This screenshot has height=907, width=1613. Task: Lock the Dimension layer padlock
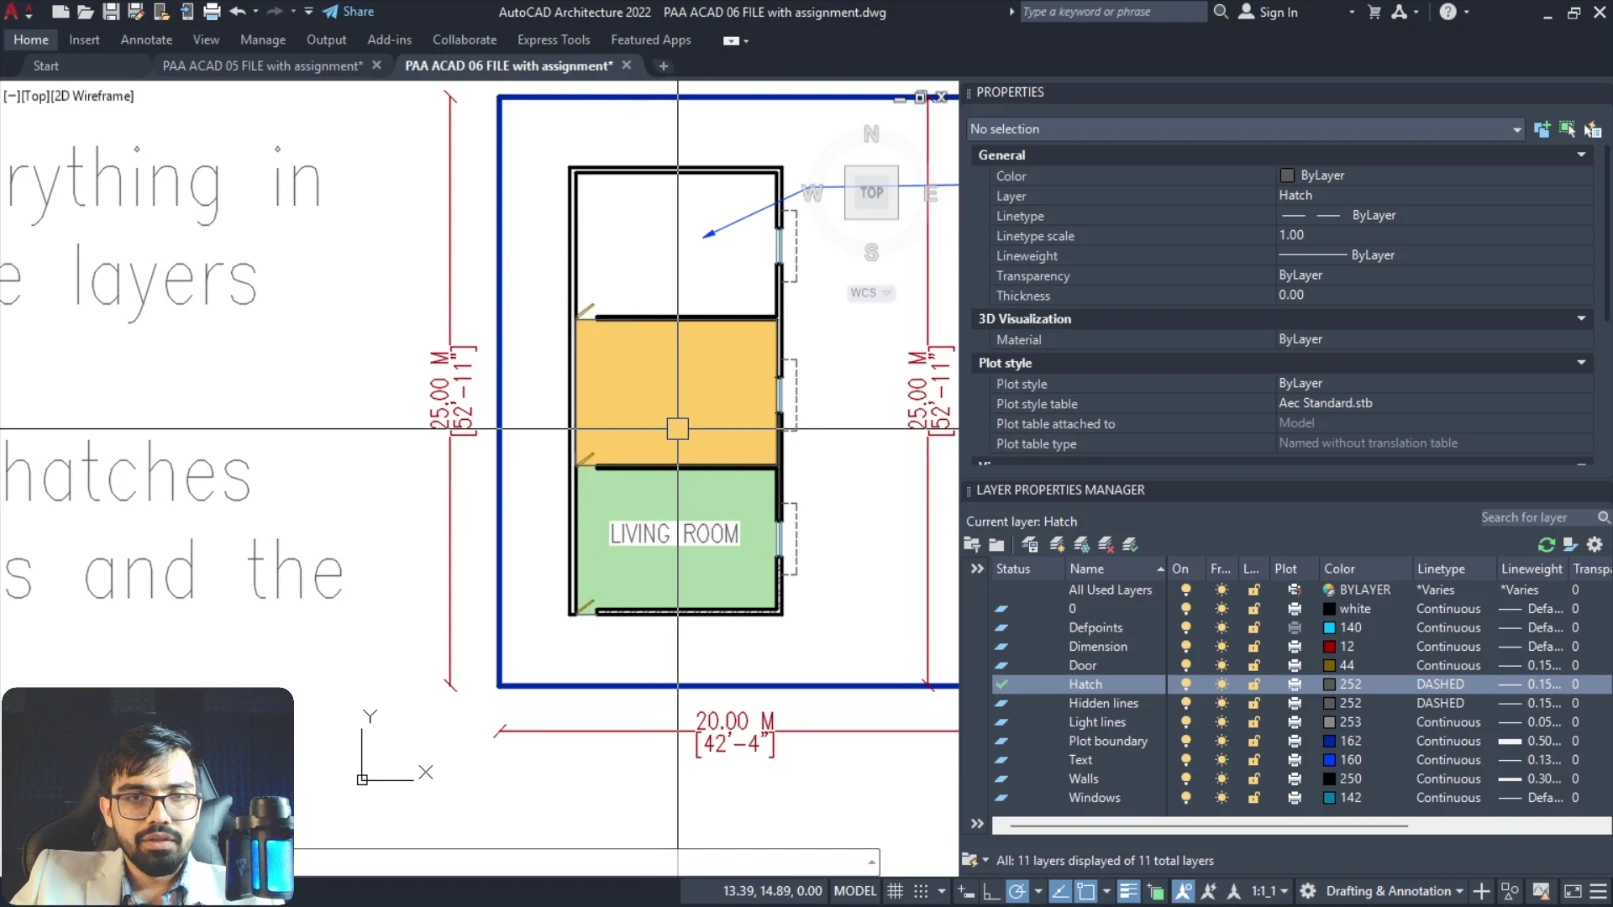[x=1253, y=647]
